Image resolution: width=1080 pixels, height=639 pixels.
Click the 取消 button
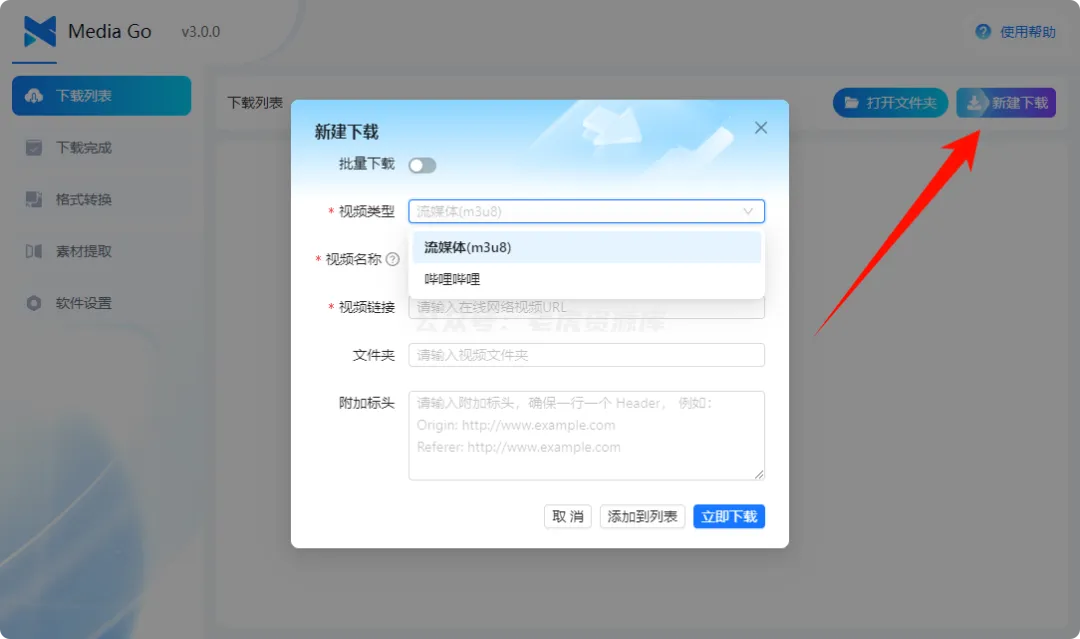point(568,516)
